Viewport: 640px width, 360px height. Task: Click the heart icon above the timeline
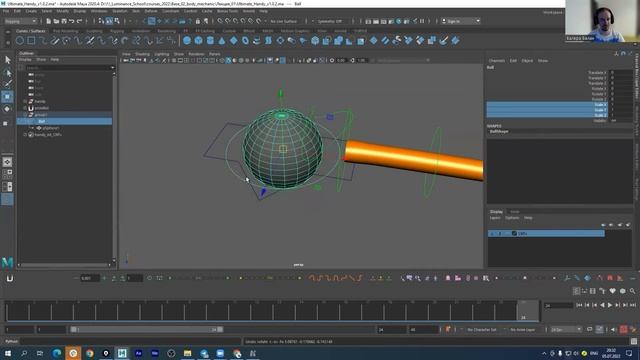[613, 291]
